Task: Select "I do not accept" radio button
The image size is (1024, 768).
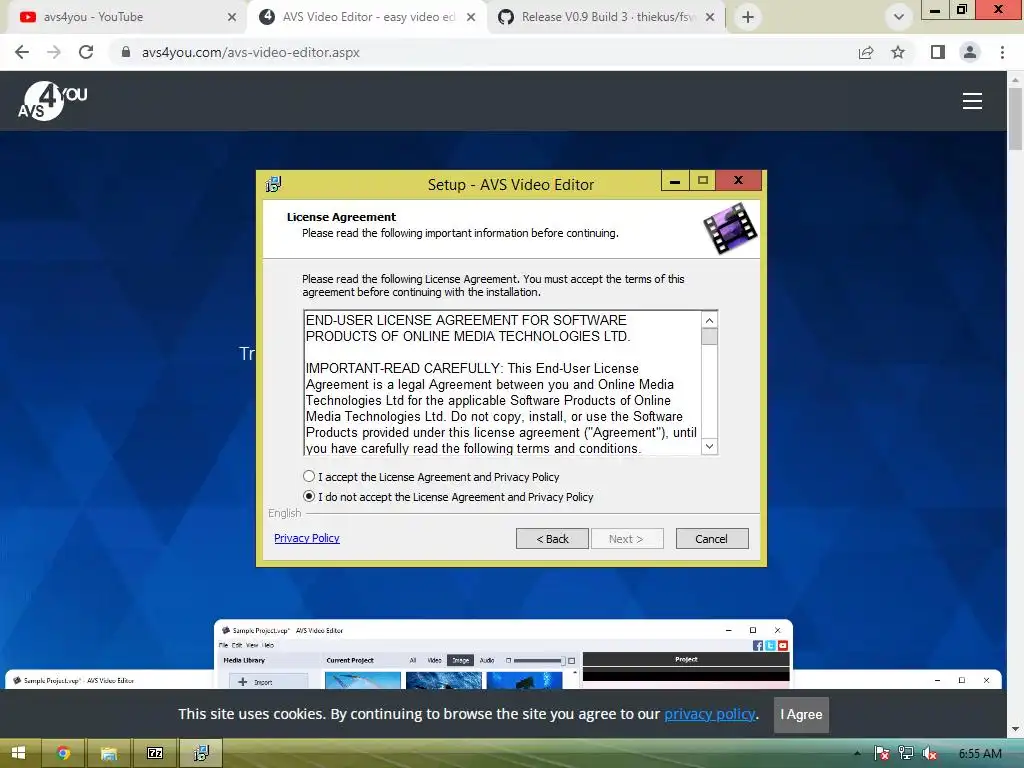Action: [x=309, y=496]
